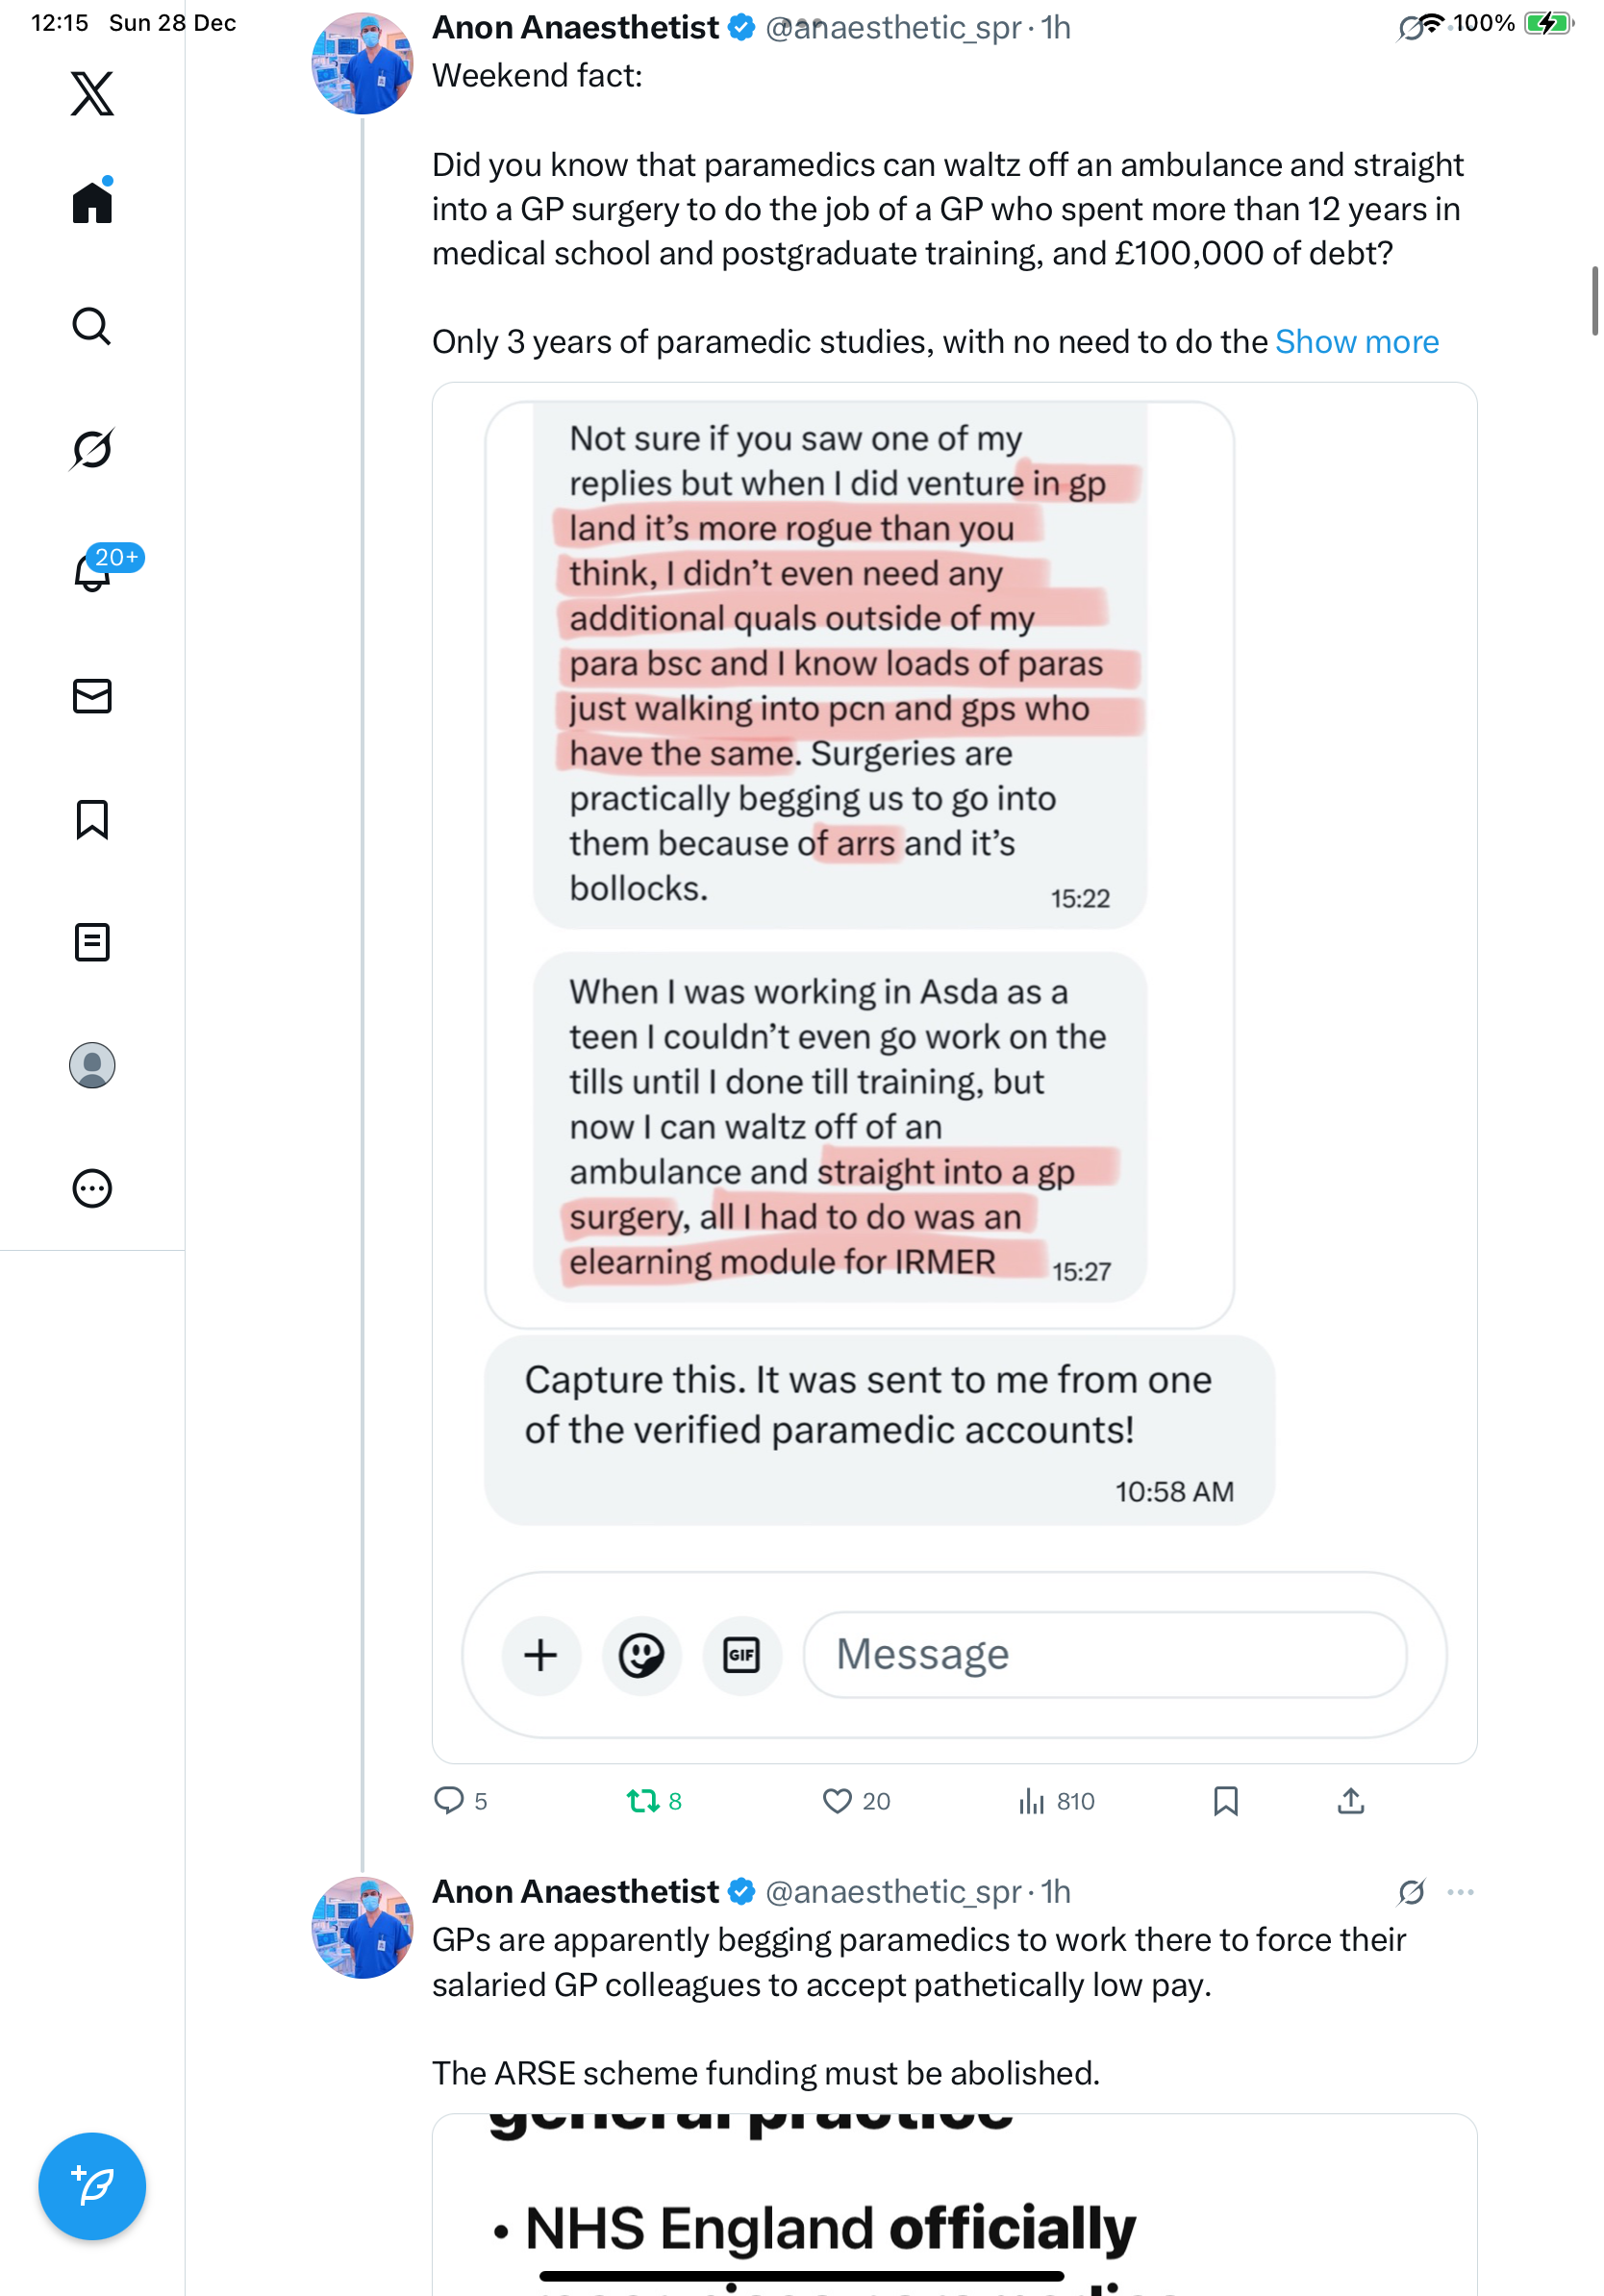Screen dimensions: 1604x2296
Task: Open the Search and Explore page
Action: (92, 327)
